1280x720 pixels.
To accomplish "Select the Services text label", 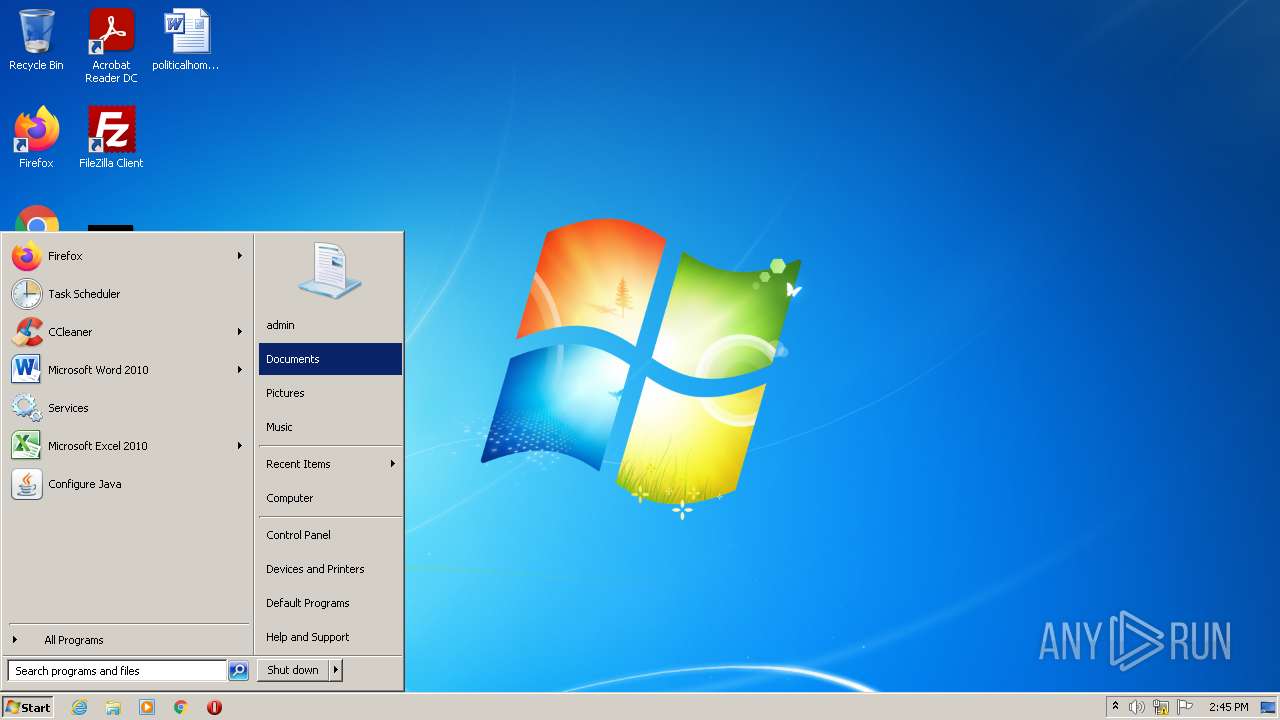I will click(68, 408).
